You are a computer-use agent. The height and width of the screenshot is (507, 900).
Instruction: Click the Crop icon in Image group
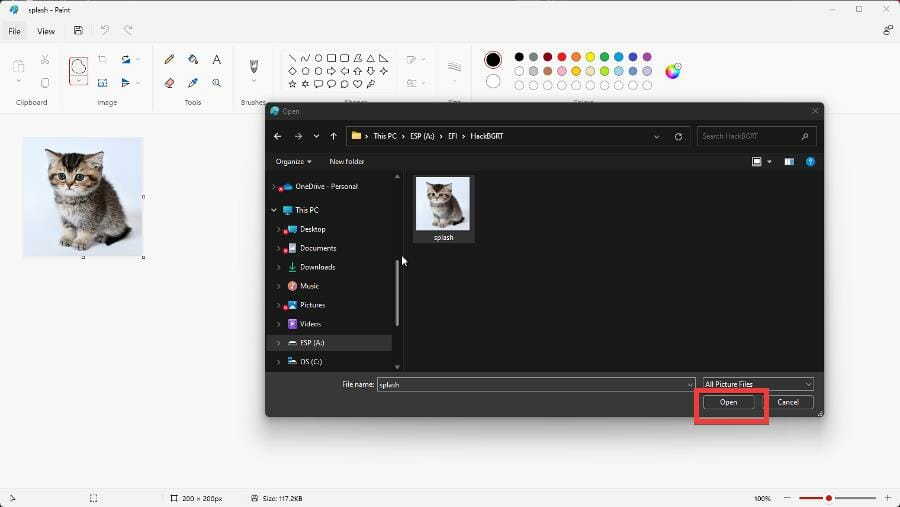point(102,59)
